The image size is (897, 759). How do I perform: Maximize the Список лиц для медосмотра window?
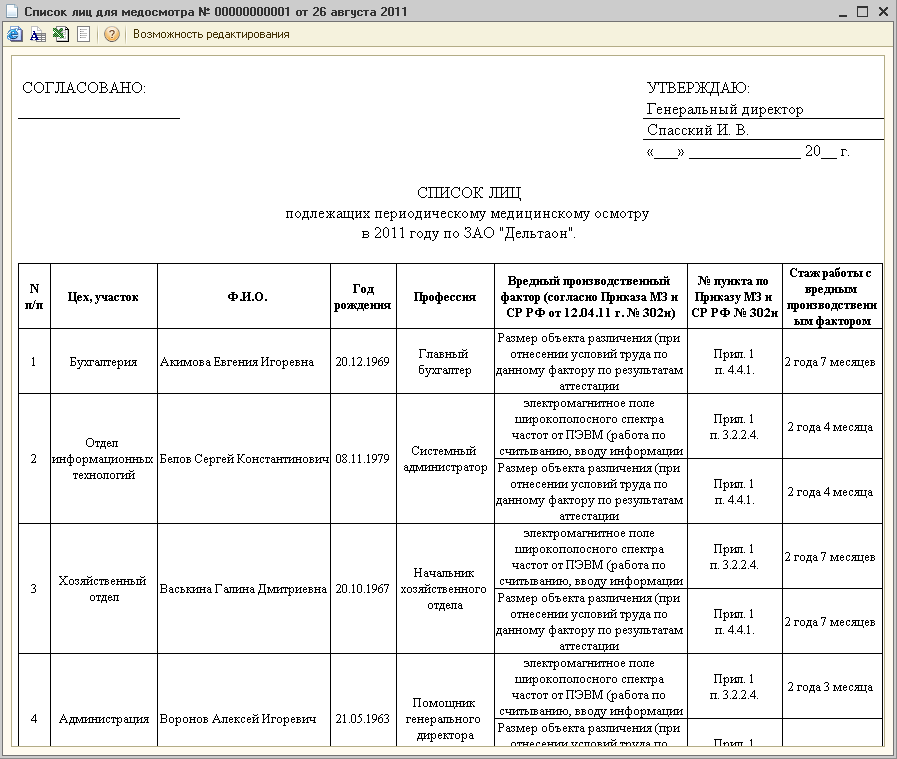pyautogui.click(x=862, y=11)
